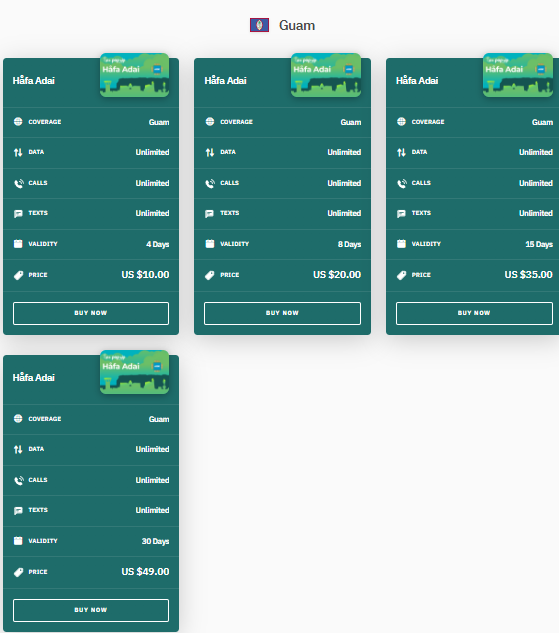Click the 'US $35.00' price
Viewport: 559px width, 633px height.
click(529, 275)
